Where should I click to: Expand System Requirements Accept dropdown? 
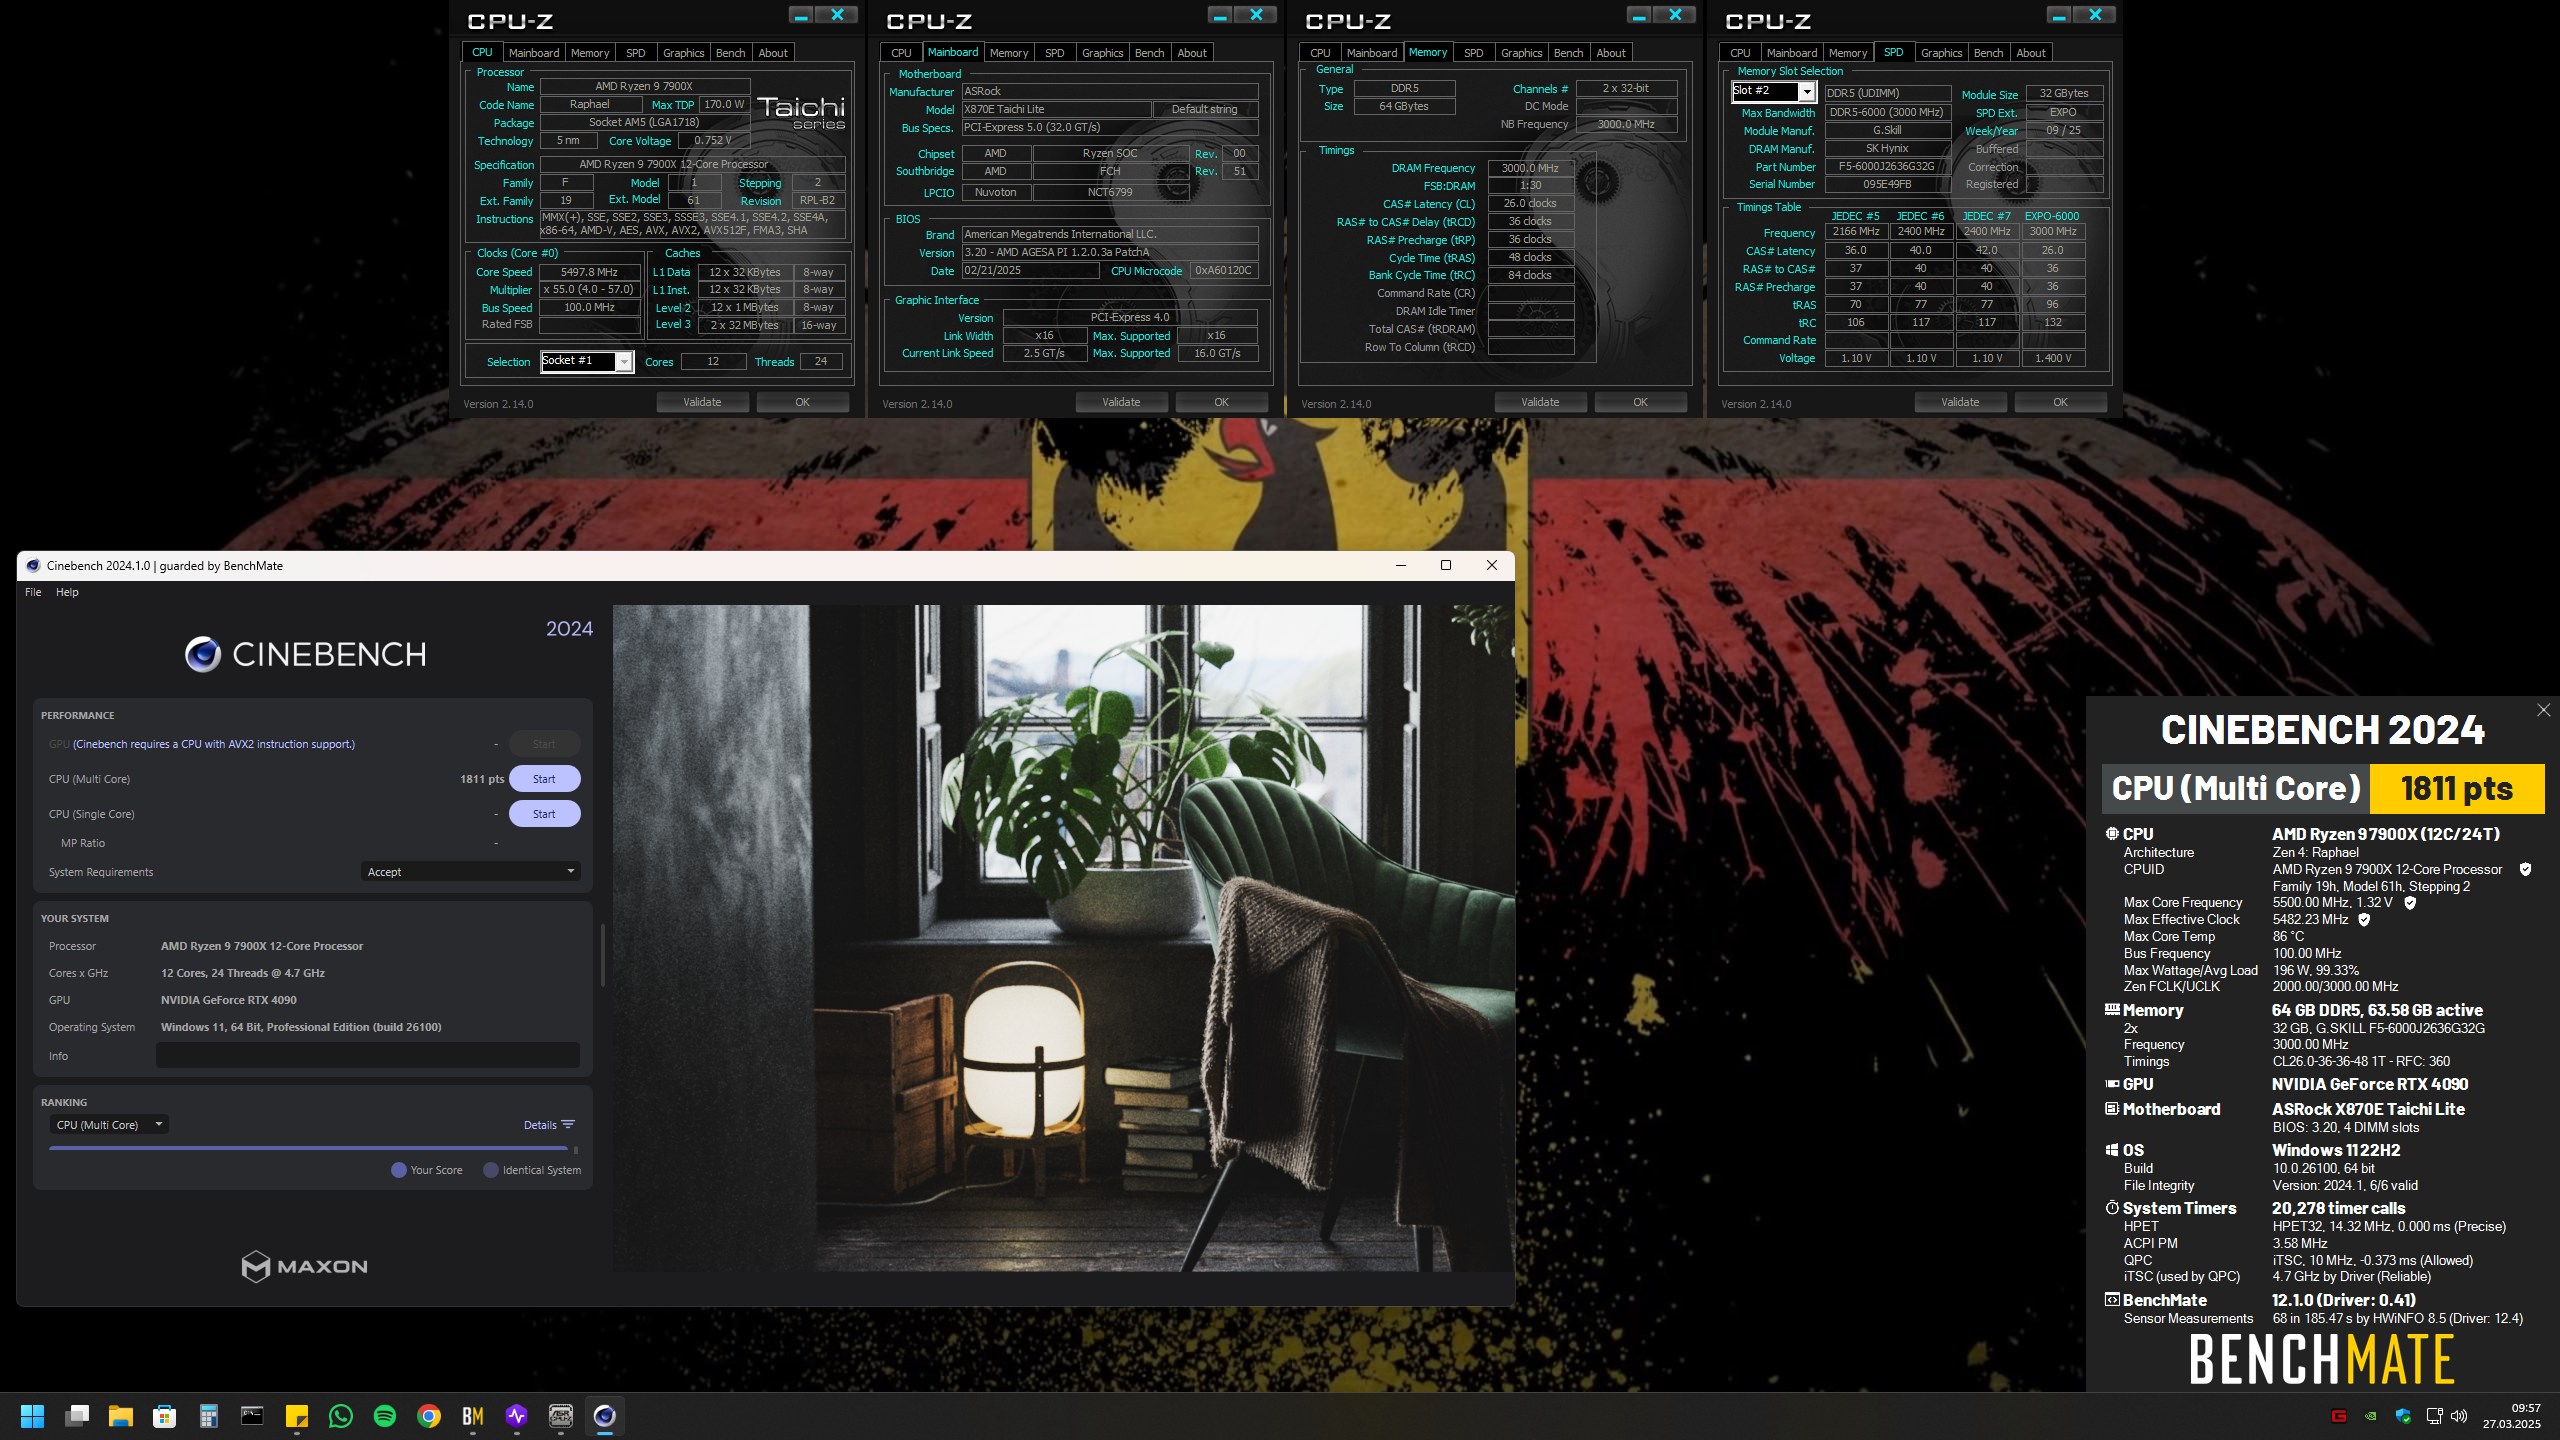(x=470, y=872)
